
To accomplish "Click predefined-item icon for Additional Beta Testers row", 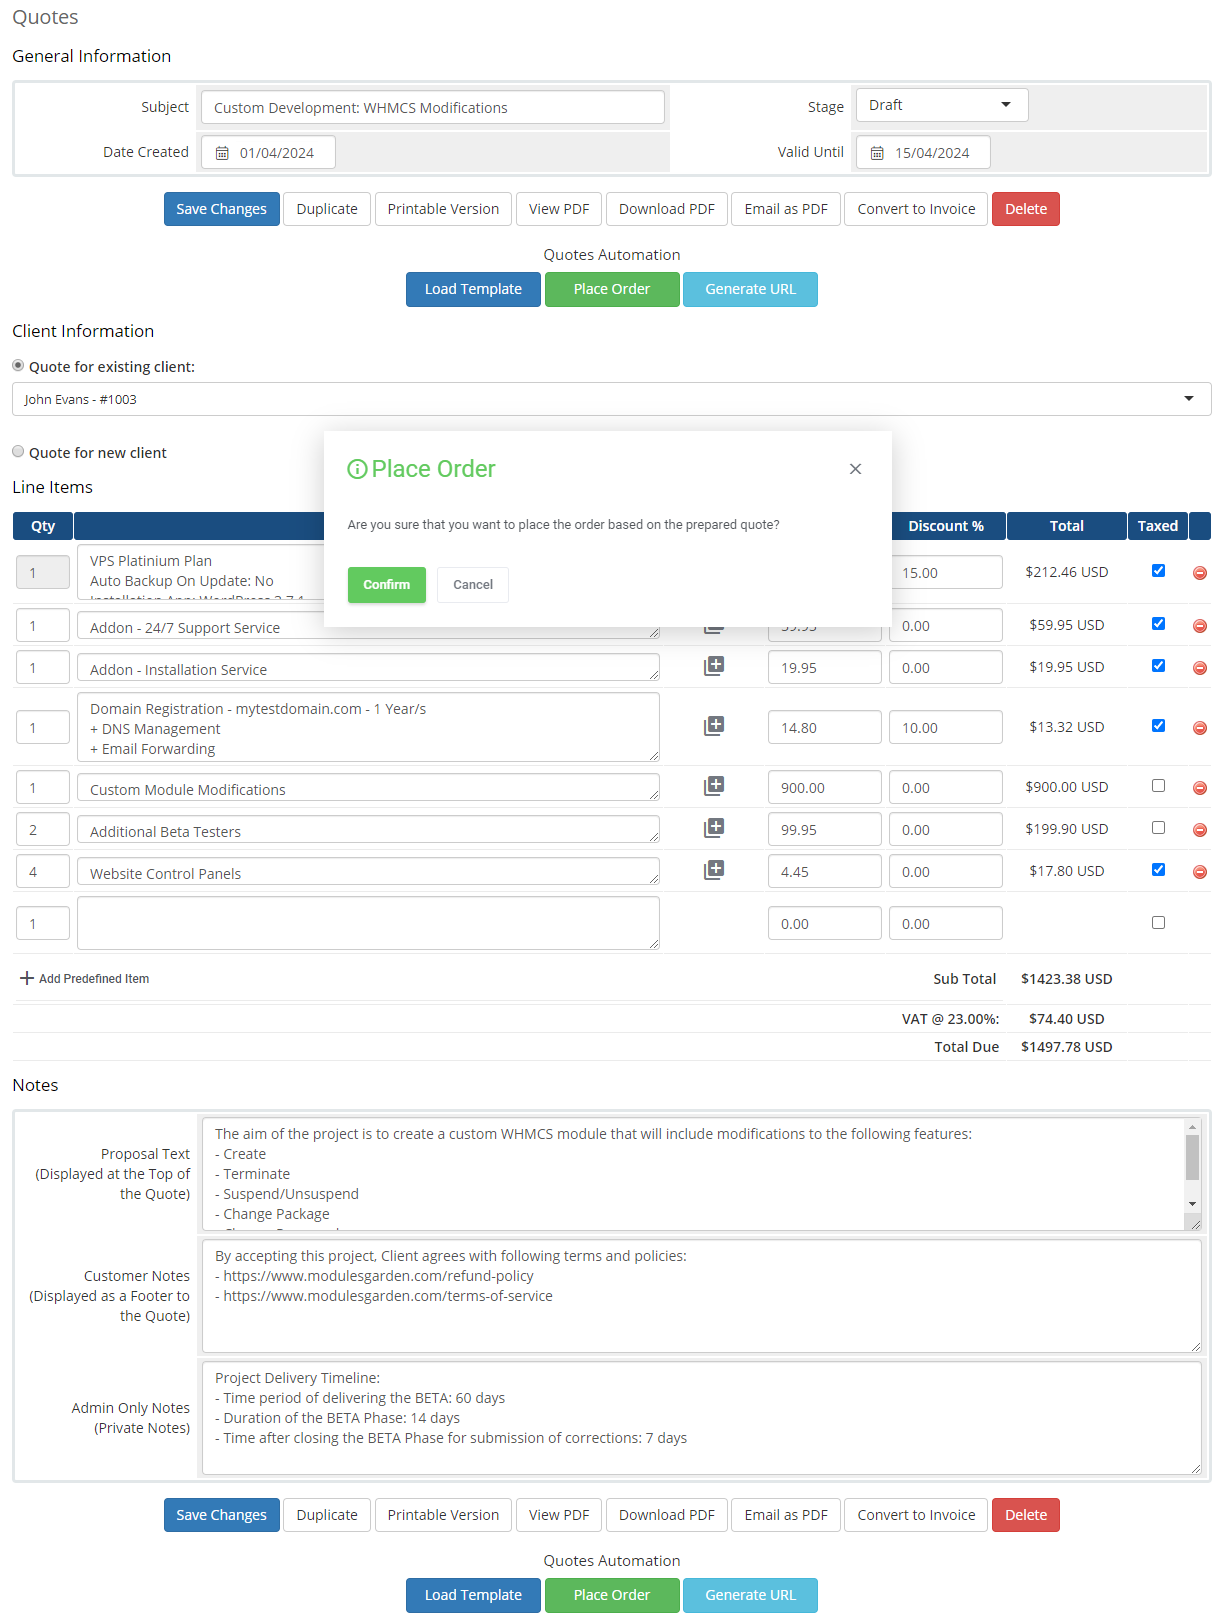I will click(x=713, y=828).
